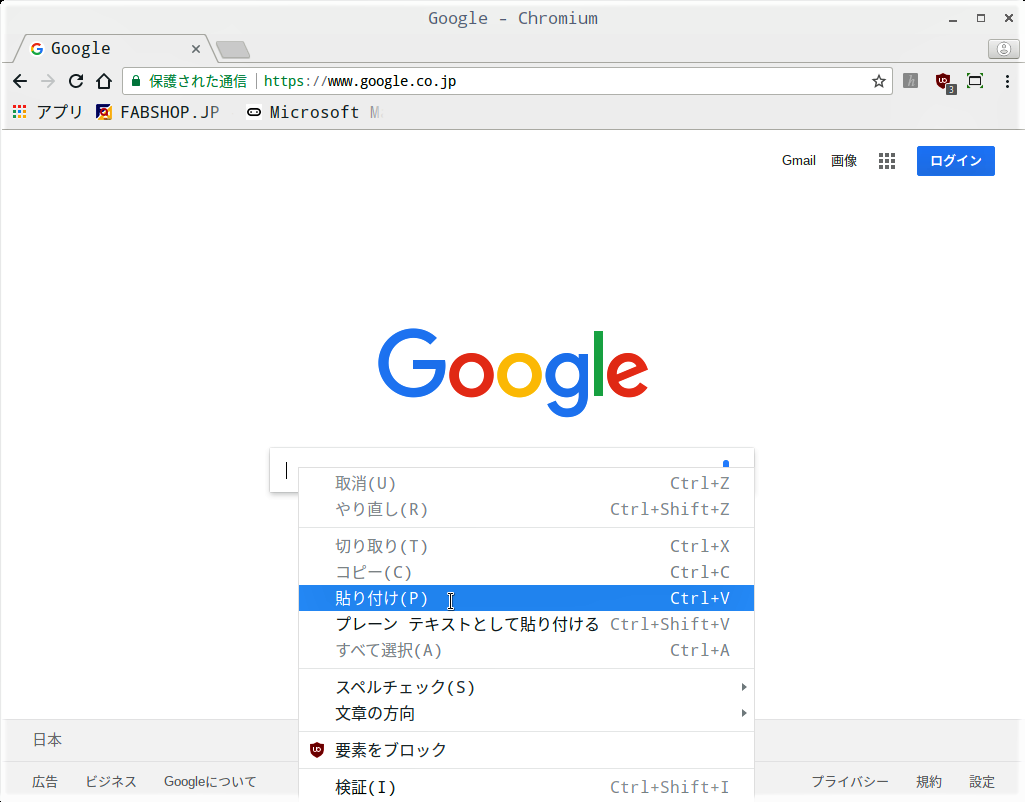Click やり直し(R) in the context menu
1025x802 pixels.
526,509
